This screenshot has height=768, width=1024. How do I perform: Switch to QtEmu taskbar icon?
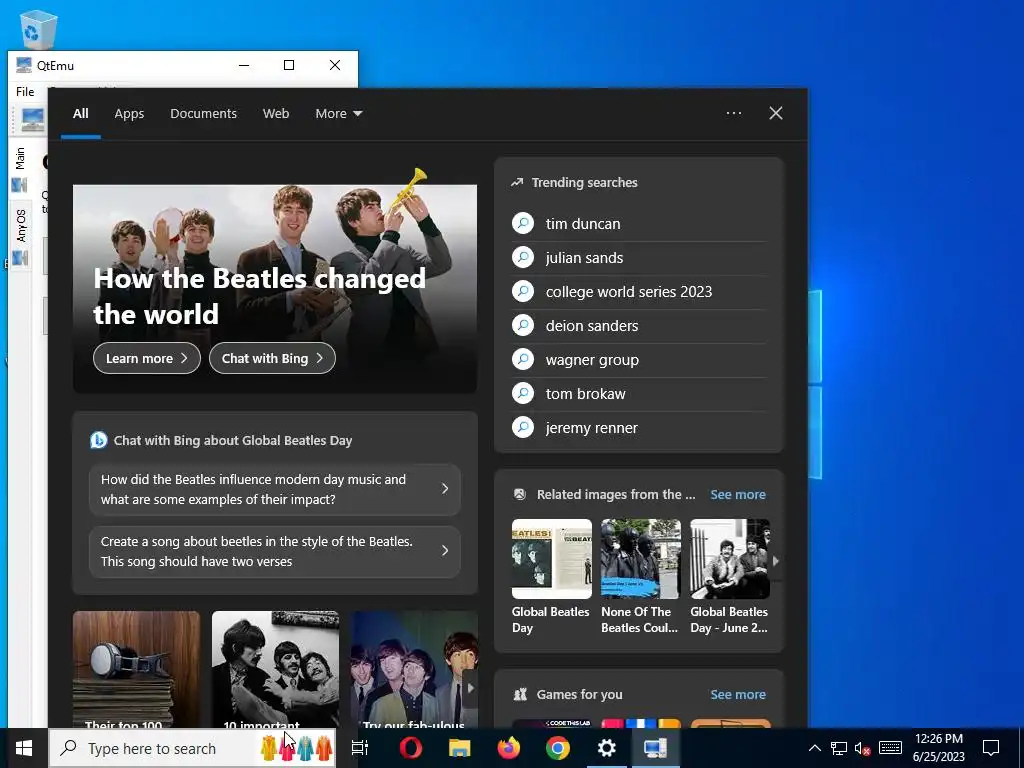tap(656, 748)
